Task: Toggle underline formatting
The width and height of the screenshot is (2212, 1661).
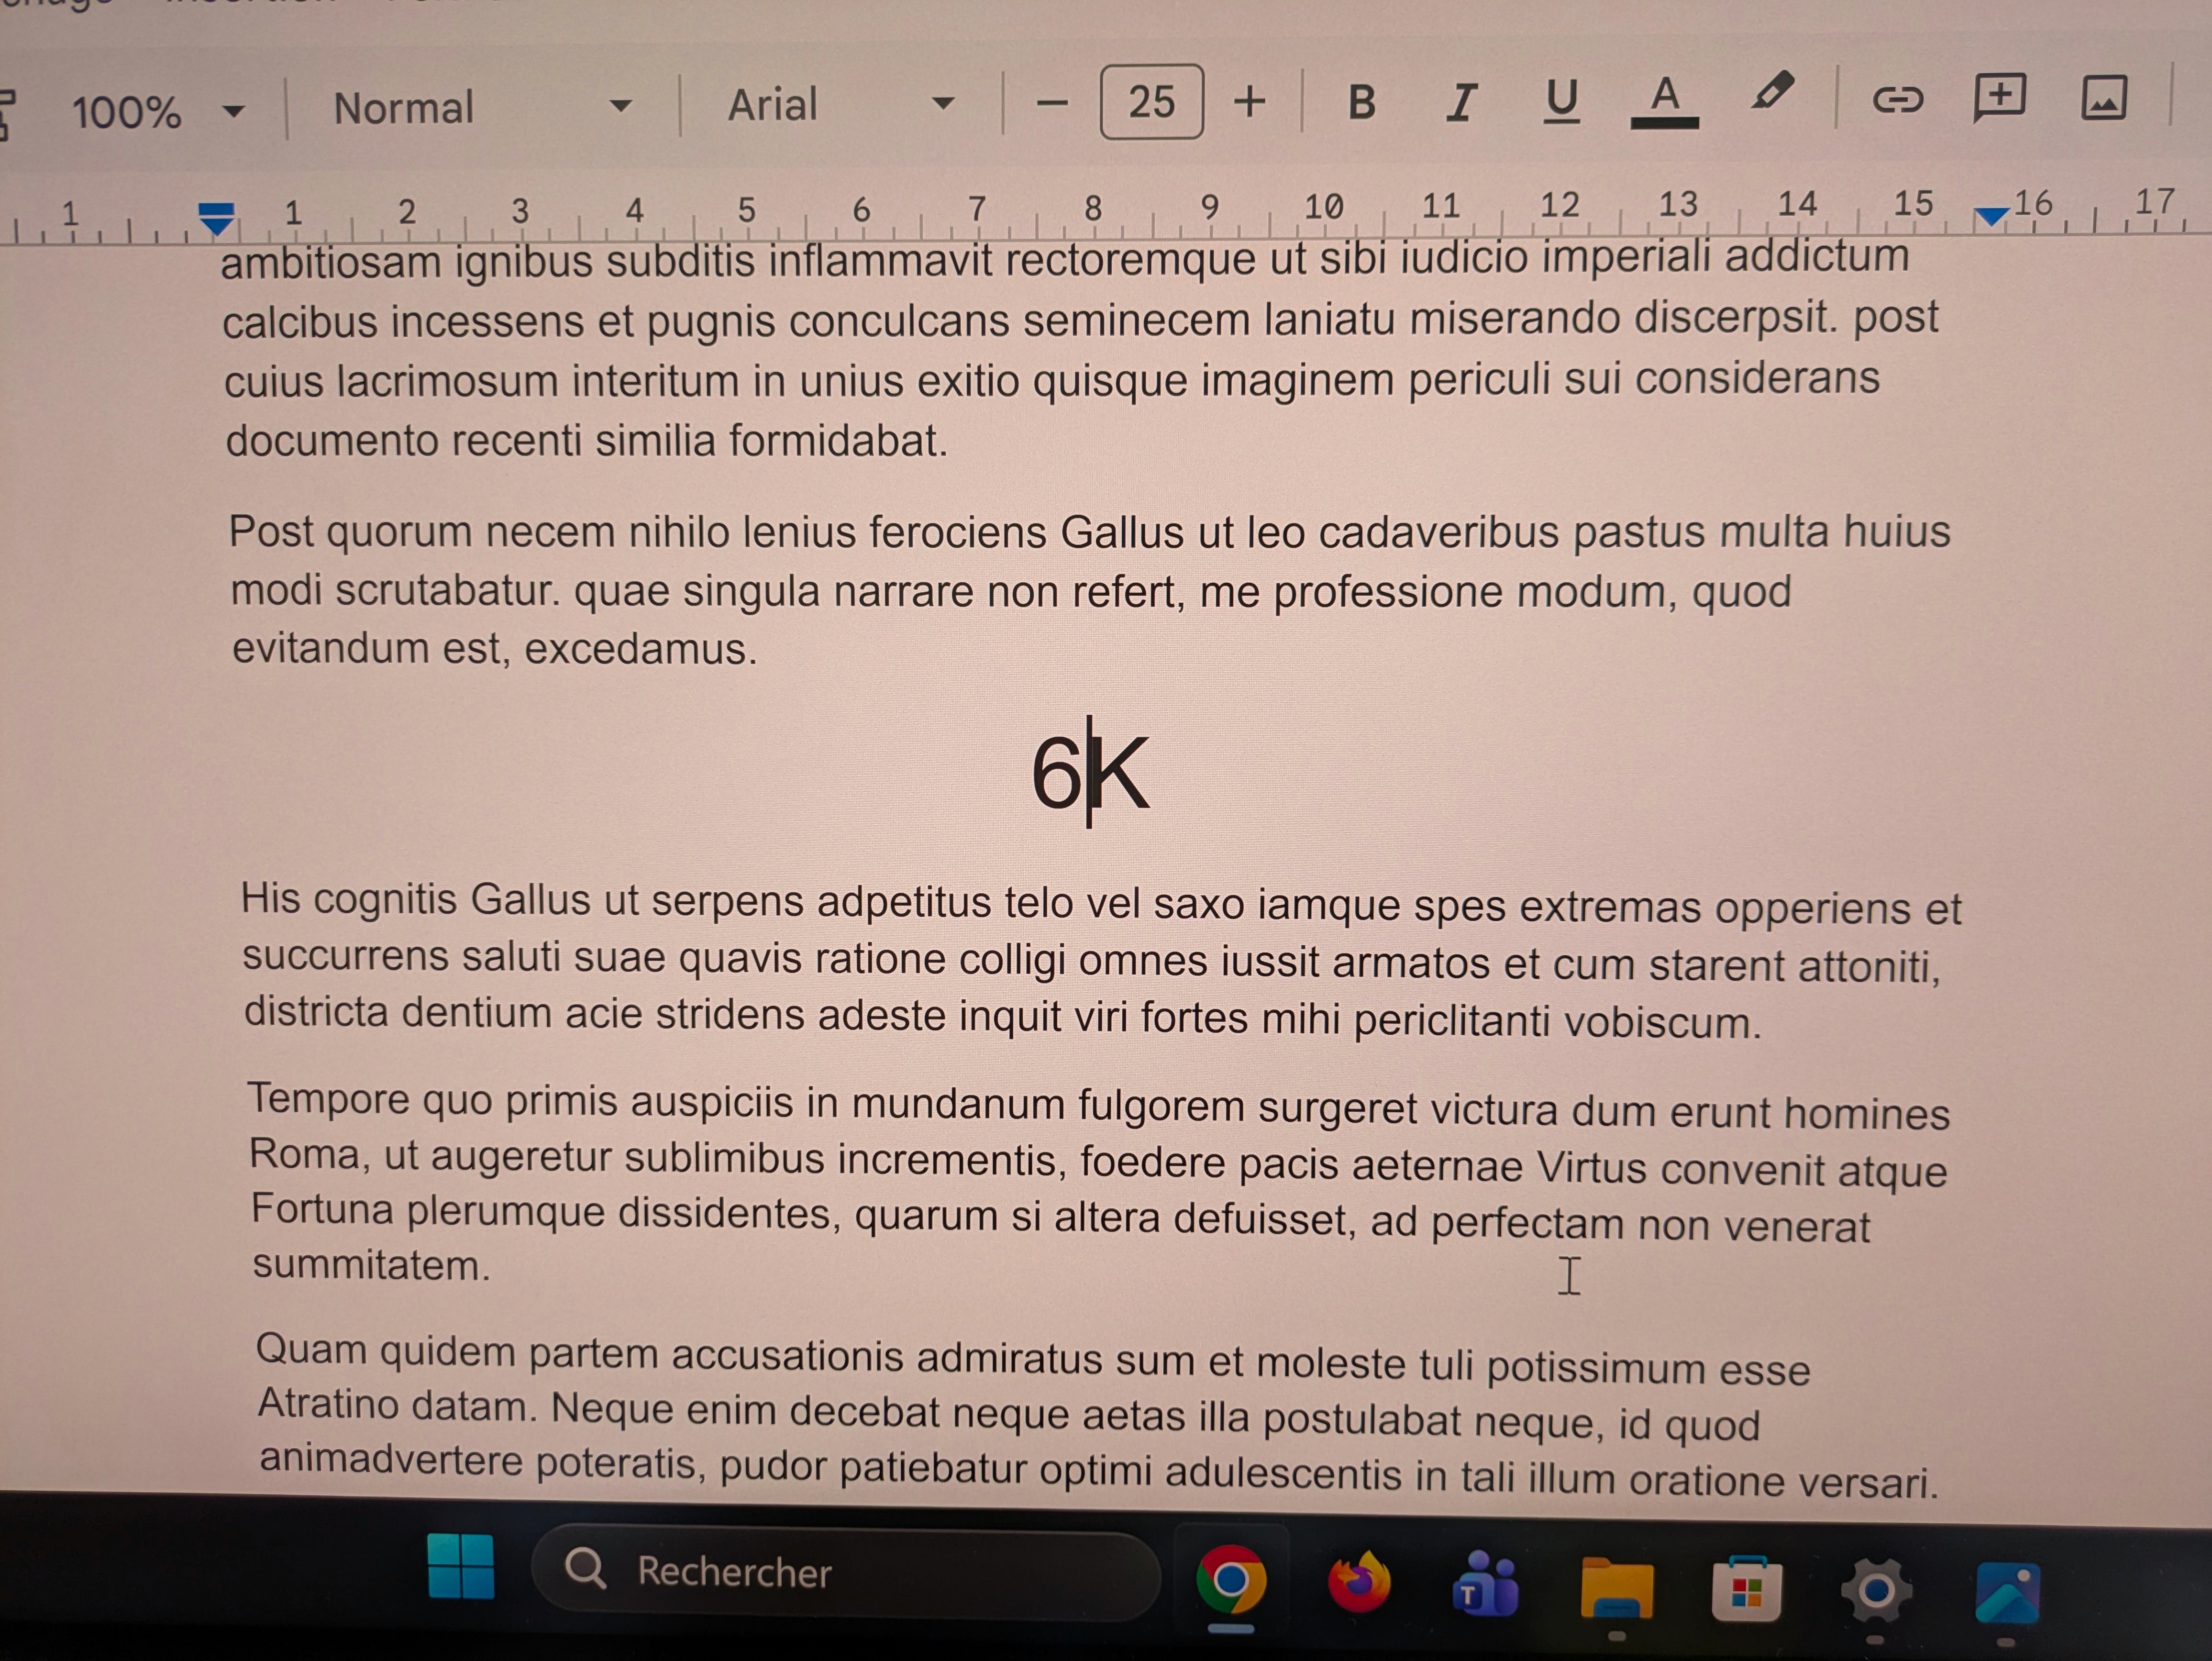Action: coord(1562,101)
